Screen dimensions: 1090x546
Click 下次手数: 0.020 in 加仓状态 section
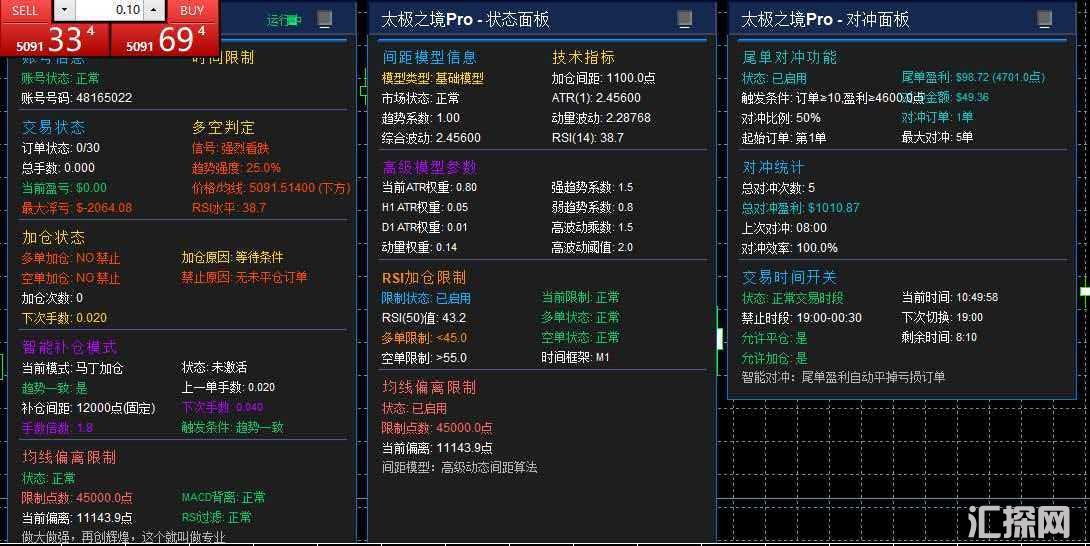pyautogui.click(x=64, y=318)
